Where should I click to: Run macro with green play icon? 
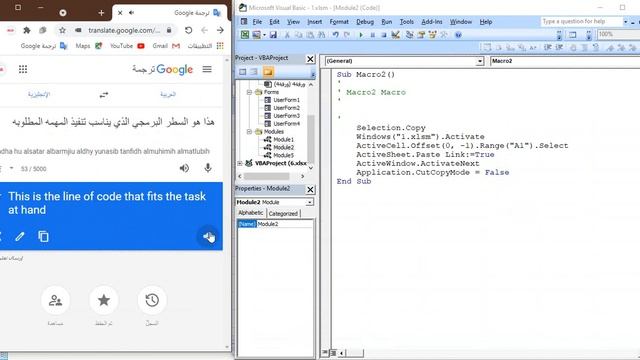coord(361,35)
